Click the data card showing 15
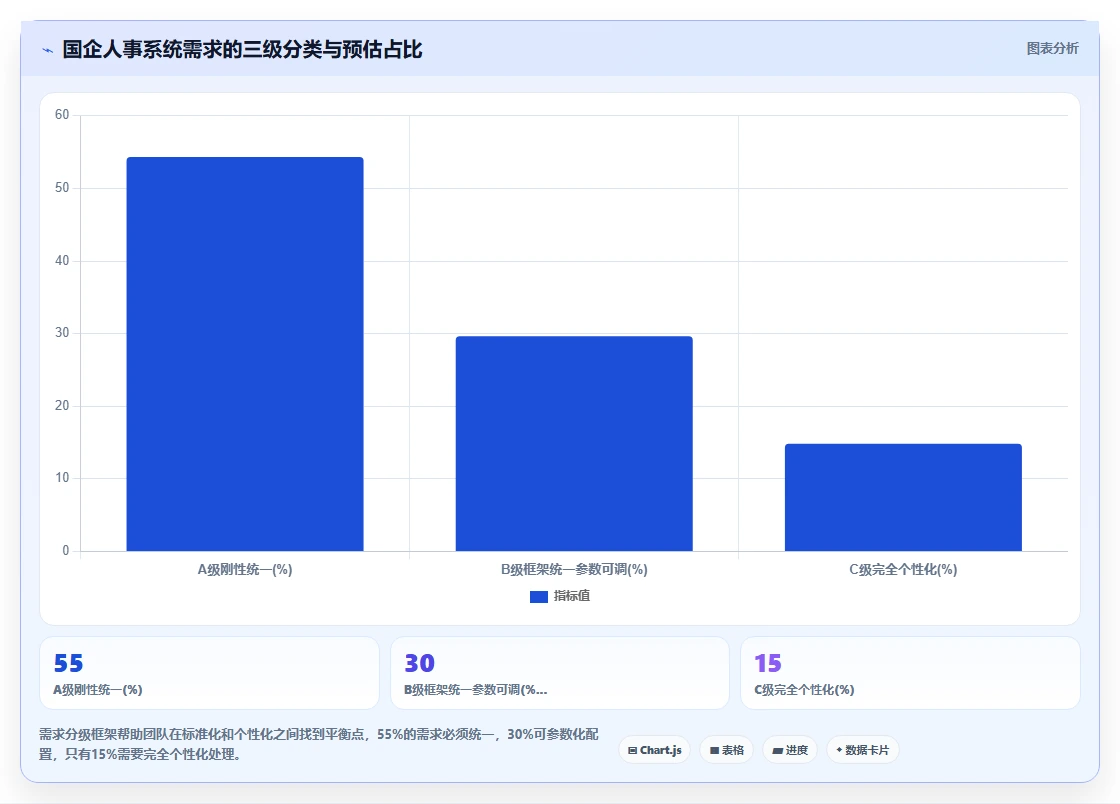Screen dimensions: 1120x804 [911, 673]
